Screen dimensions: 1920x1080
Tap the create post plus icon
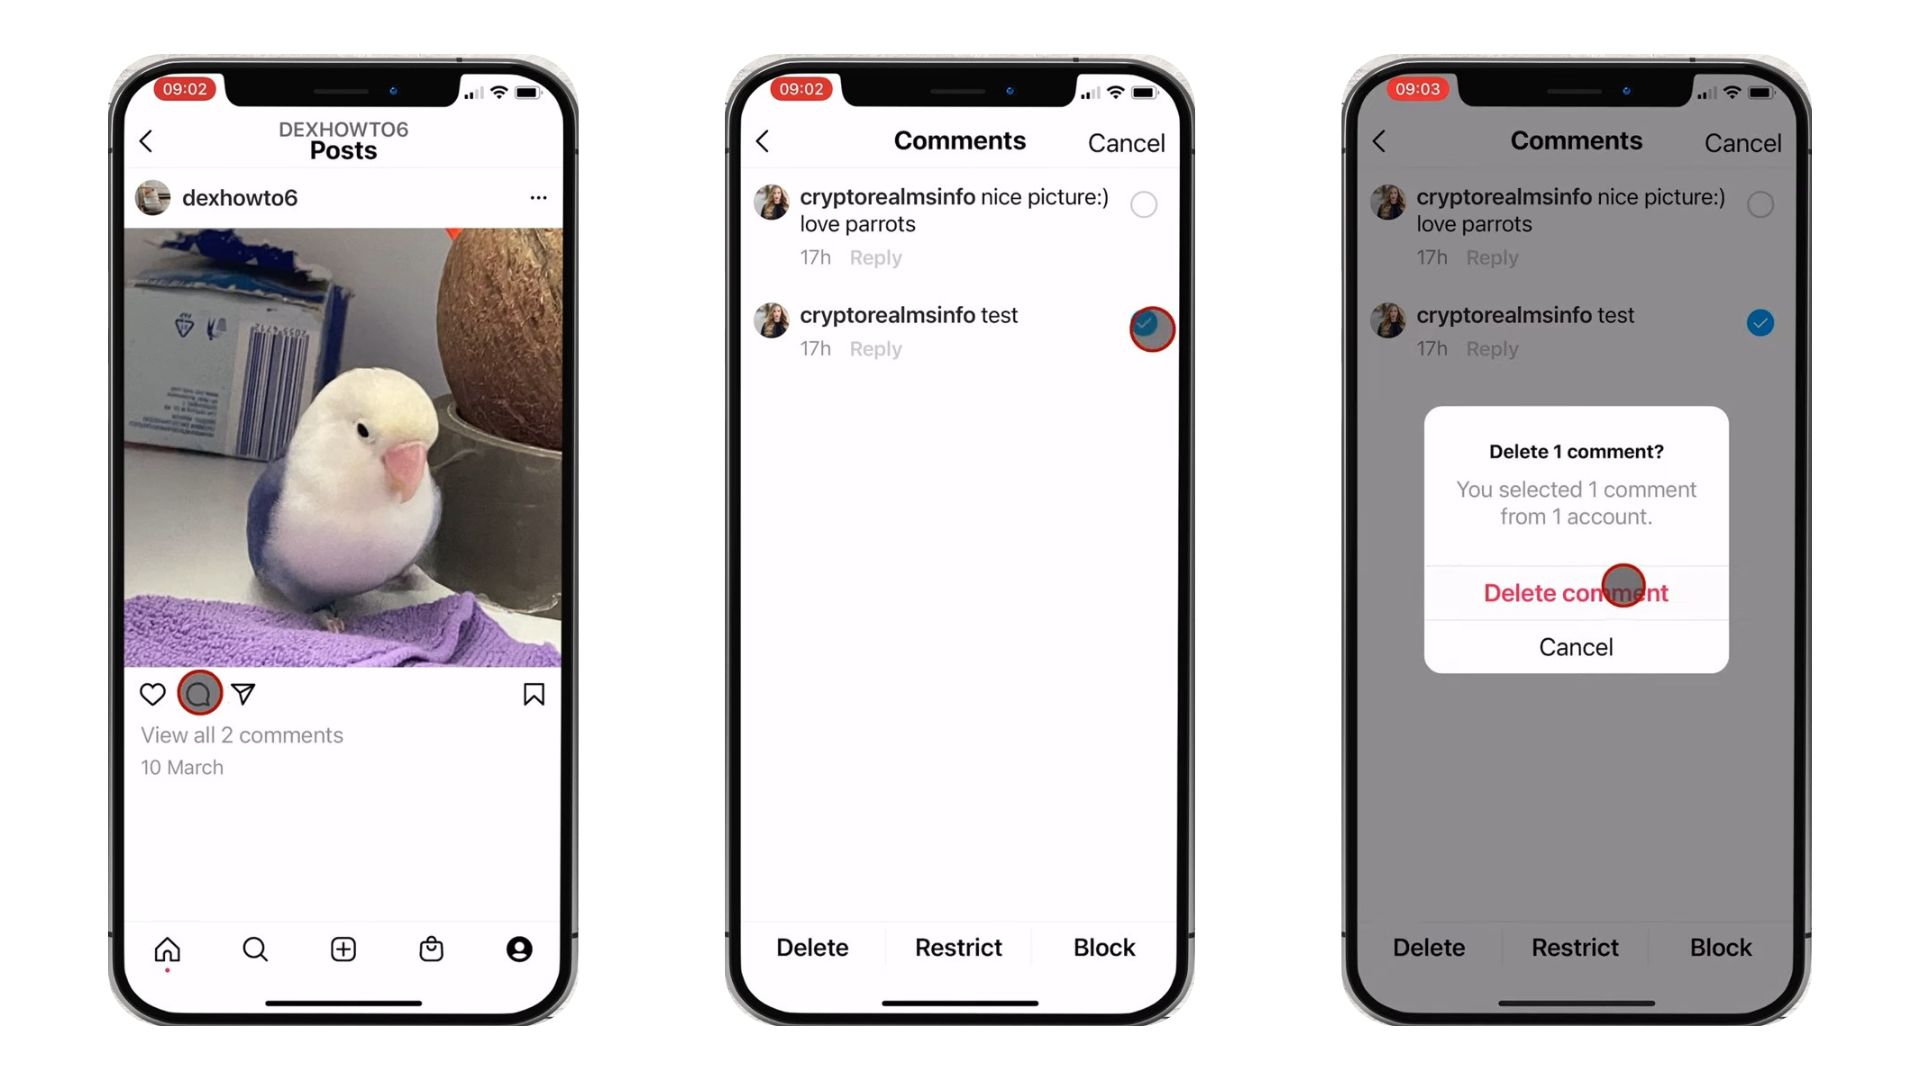click(x=343, y=948)
